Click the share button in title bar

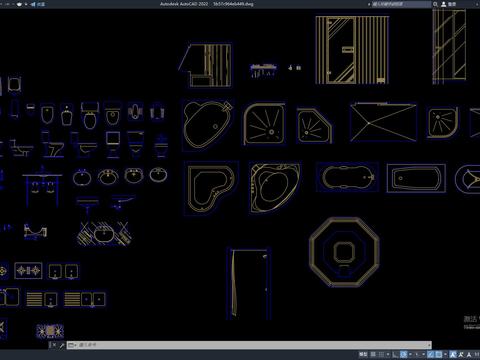tap(38, 4)
